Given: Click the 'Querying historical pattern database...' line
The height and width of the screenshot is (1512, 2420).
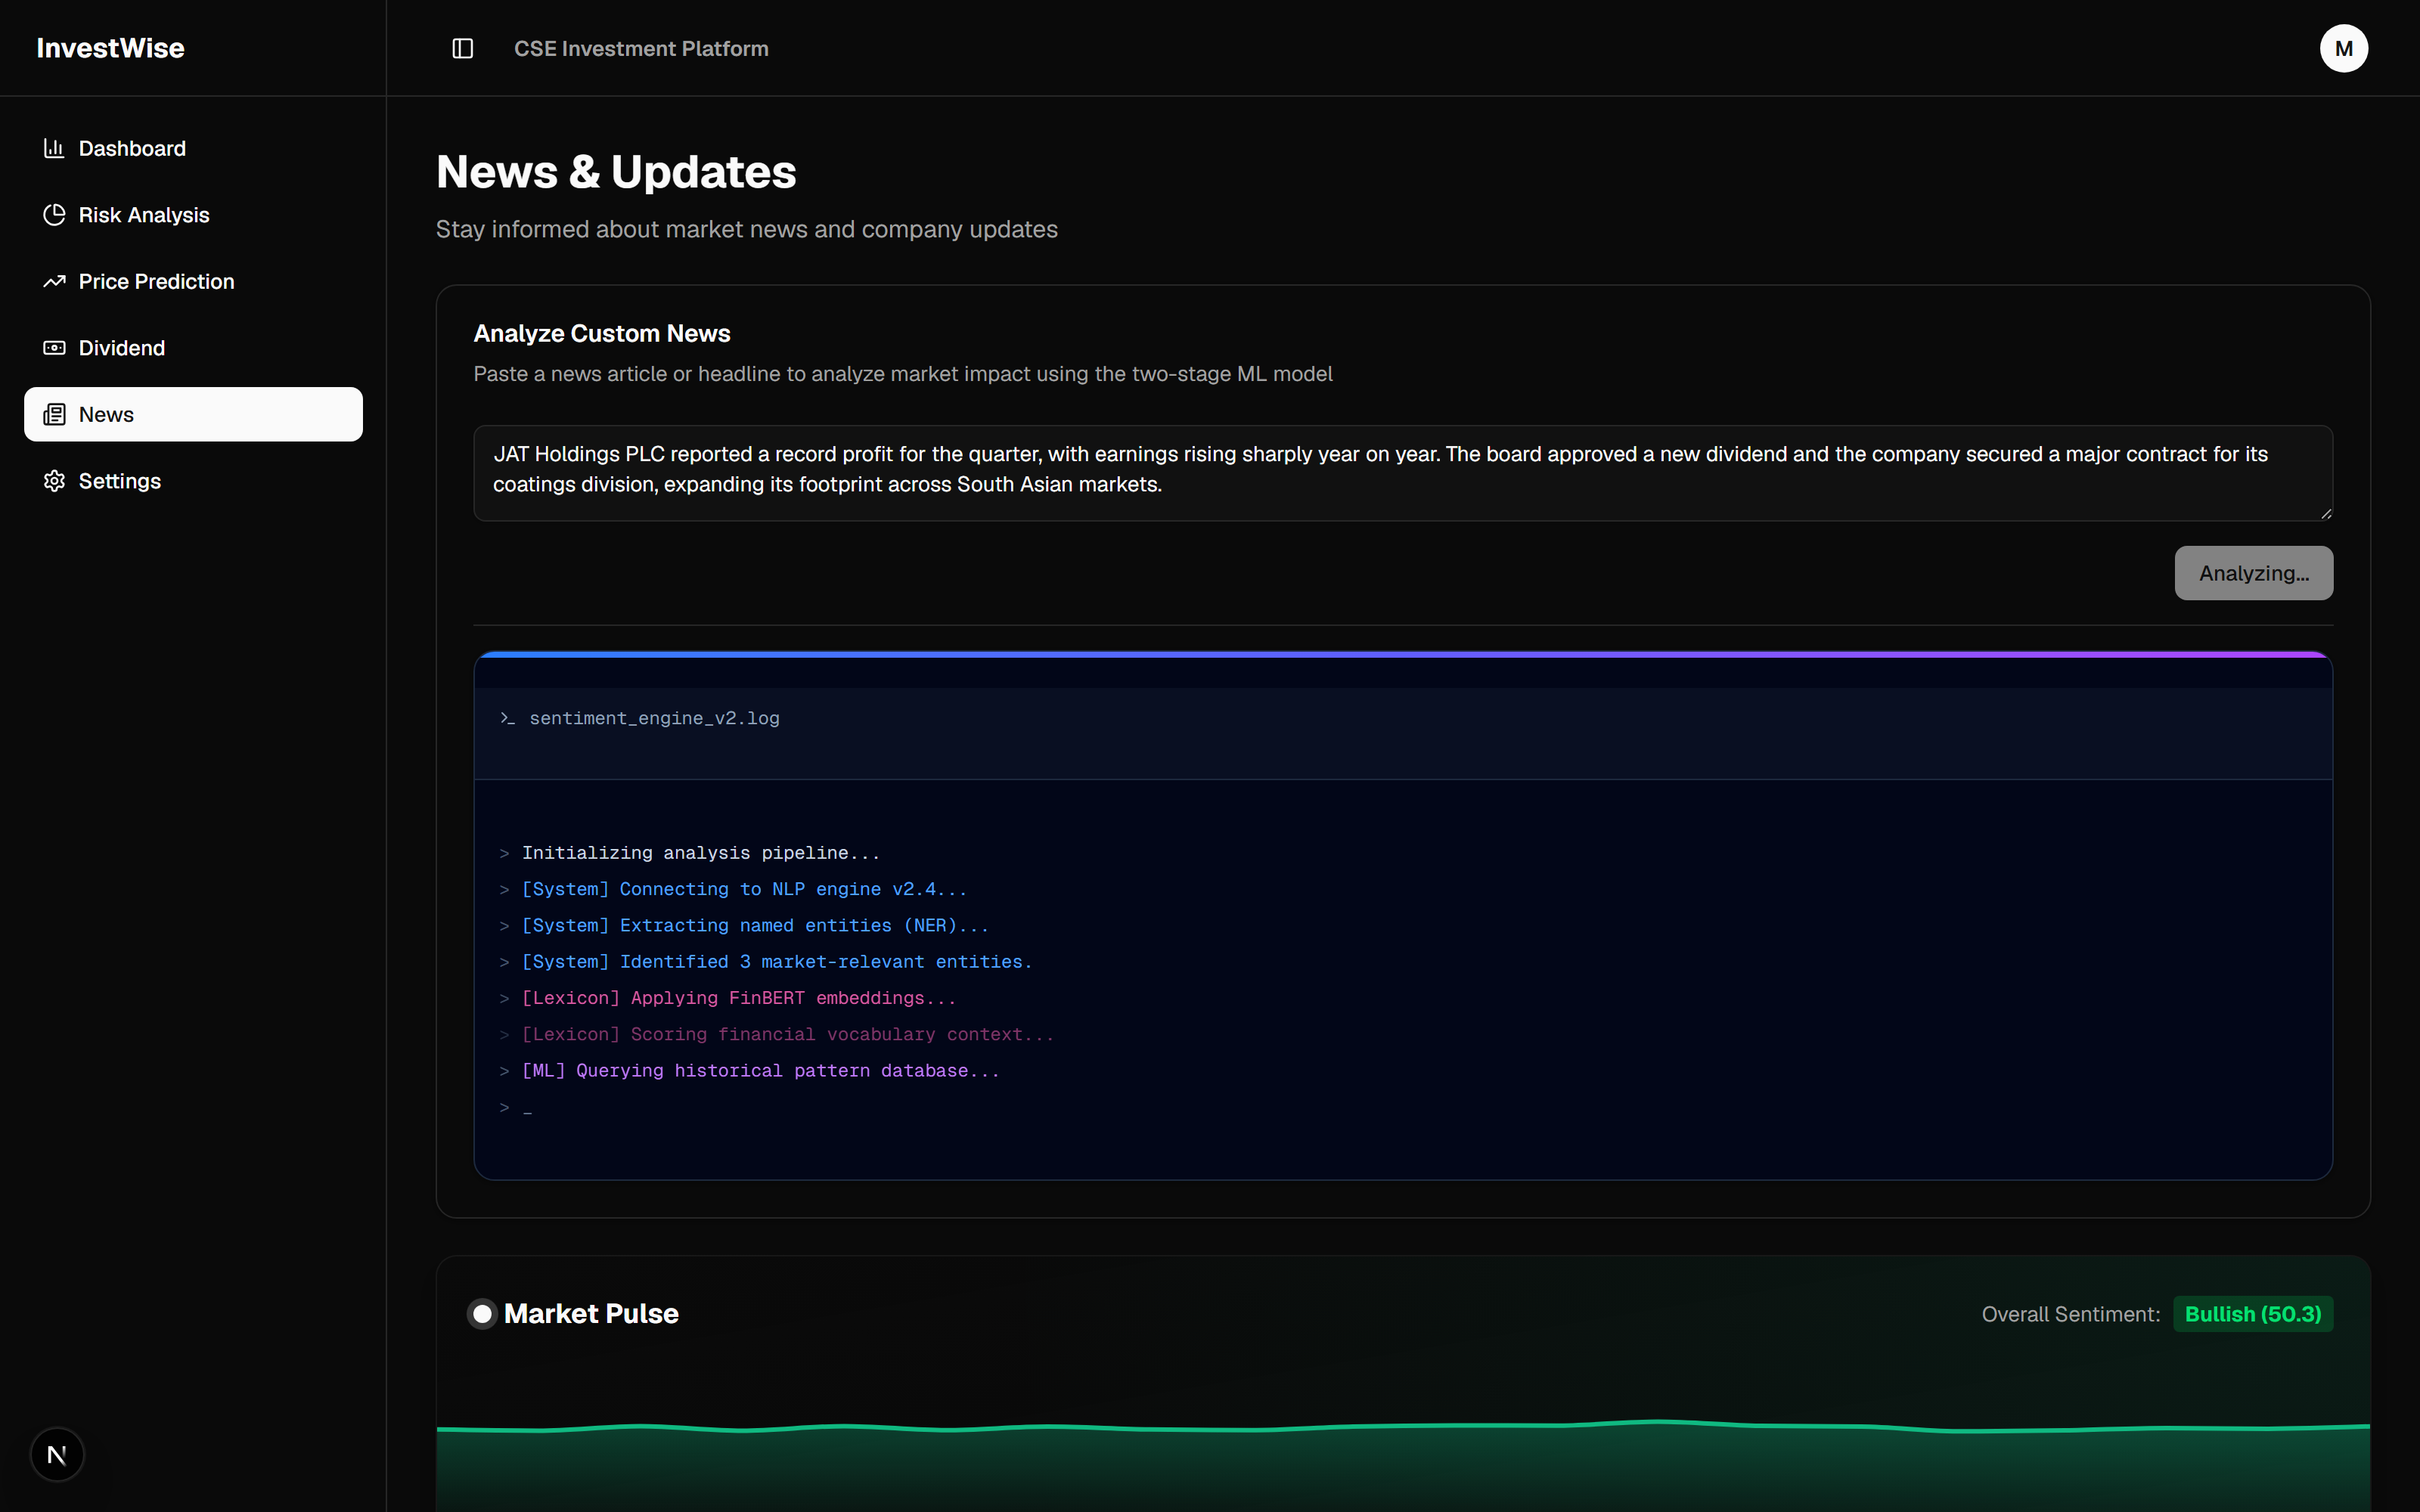Looking at the screenshot, I should tap(760, 1070).
